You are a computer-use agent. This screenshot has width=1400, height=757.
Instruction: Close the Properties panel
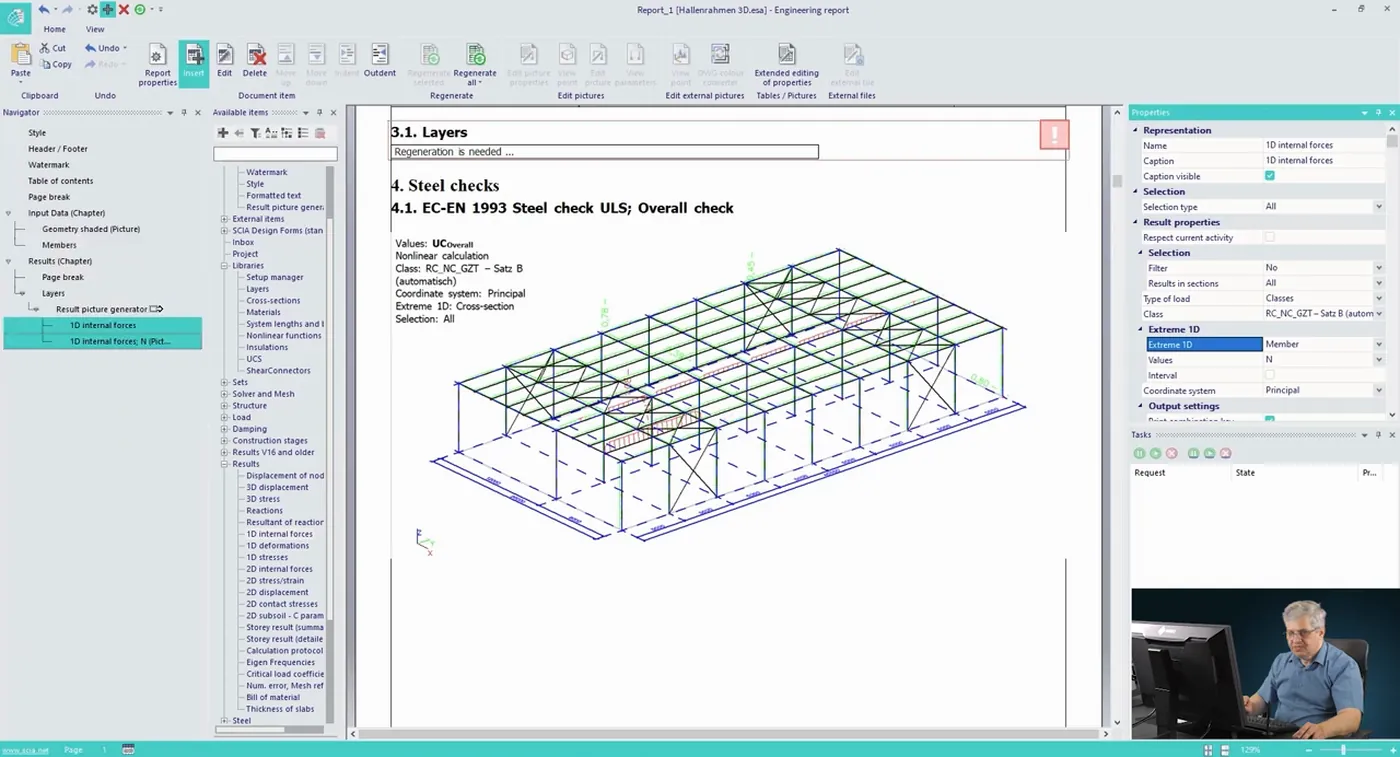point(1393,113)
